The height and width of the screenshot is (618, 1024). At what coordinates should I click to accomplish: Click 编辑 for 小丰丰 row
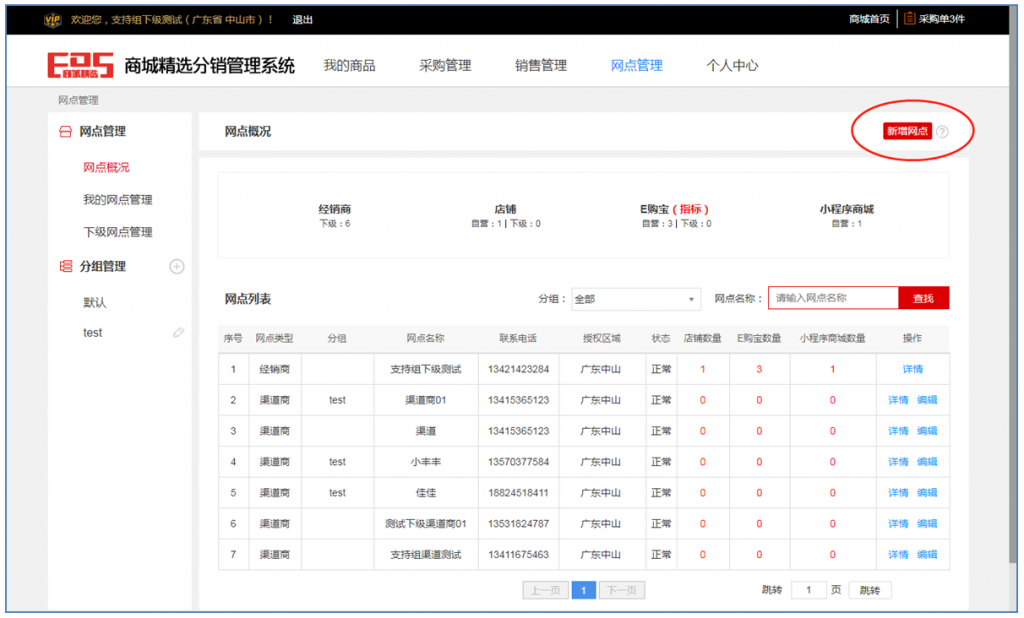pos(927,461)
